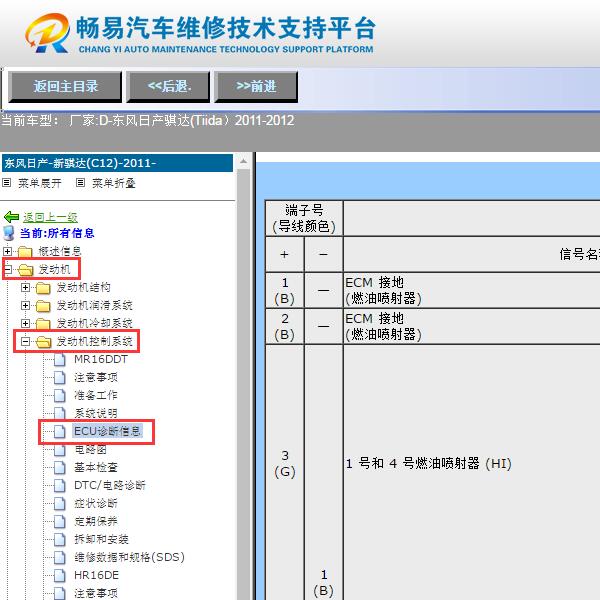Click the 返回上一级 link
The height and width of the screenshot is (600, 600).
tap(50, 217)
